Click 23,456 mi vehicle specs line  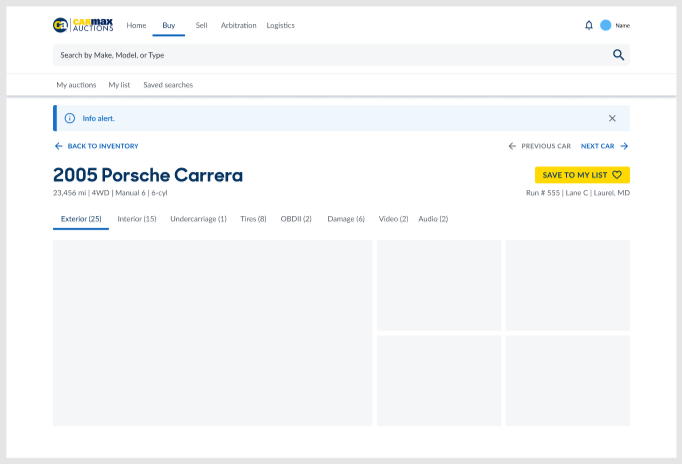point(110,193)
